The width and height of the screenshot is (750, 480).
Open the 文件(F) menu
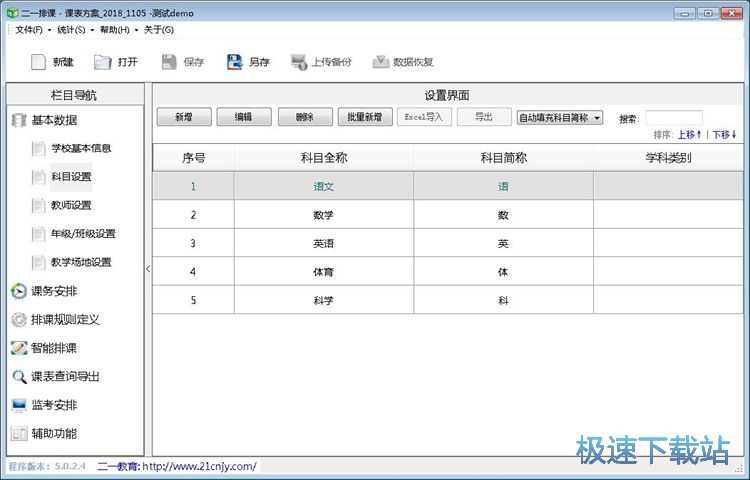29,30
